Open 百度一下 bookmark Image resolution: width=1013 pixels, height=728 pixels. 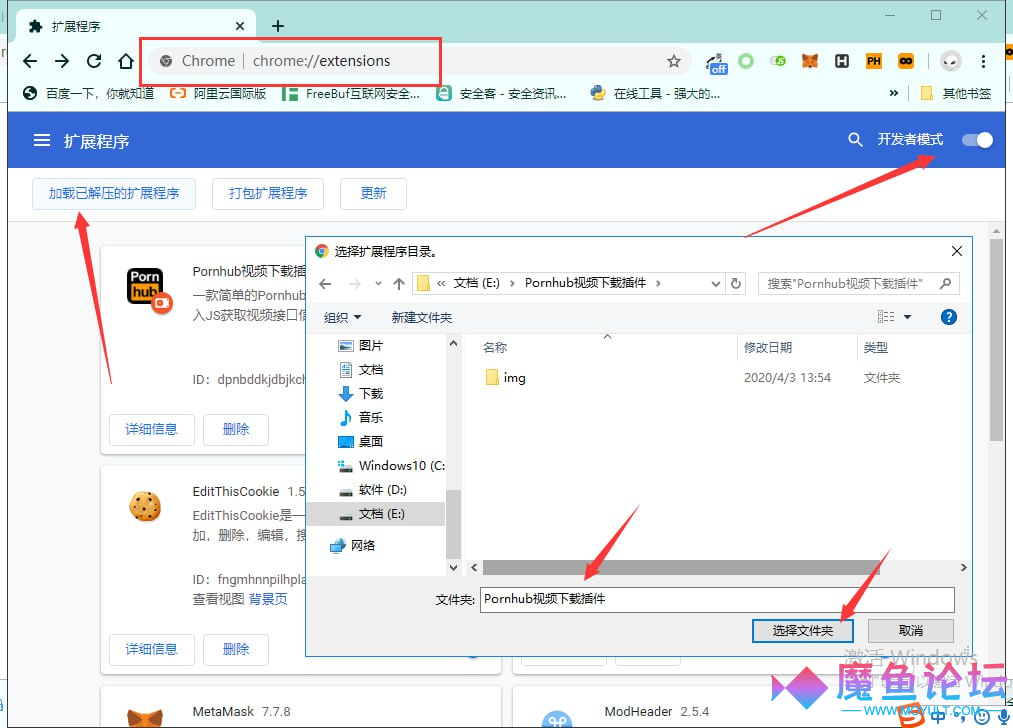click(x=89, y=94)
